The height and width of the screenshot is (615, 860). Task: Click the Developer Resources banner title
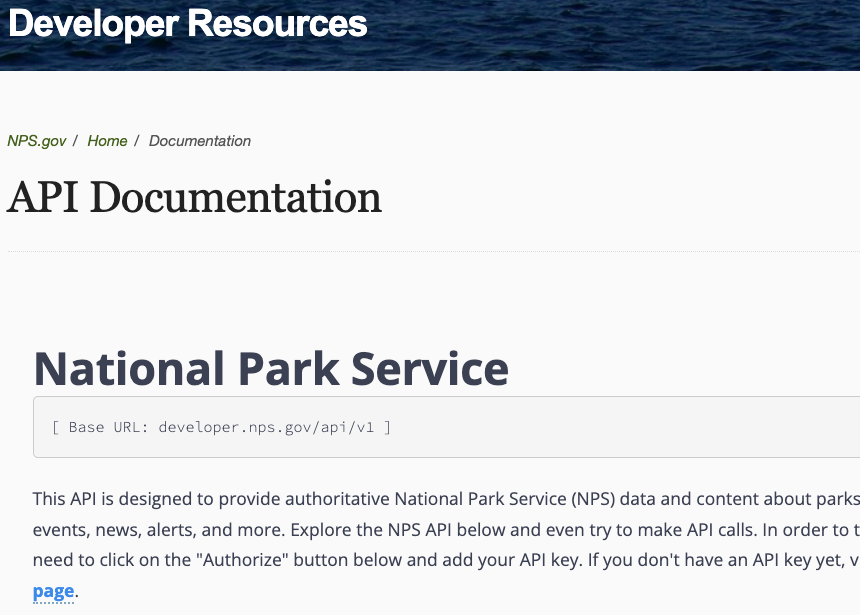188,24
